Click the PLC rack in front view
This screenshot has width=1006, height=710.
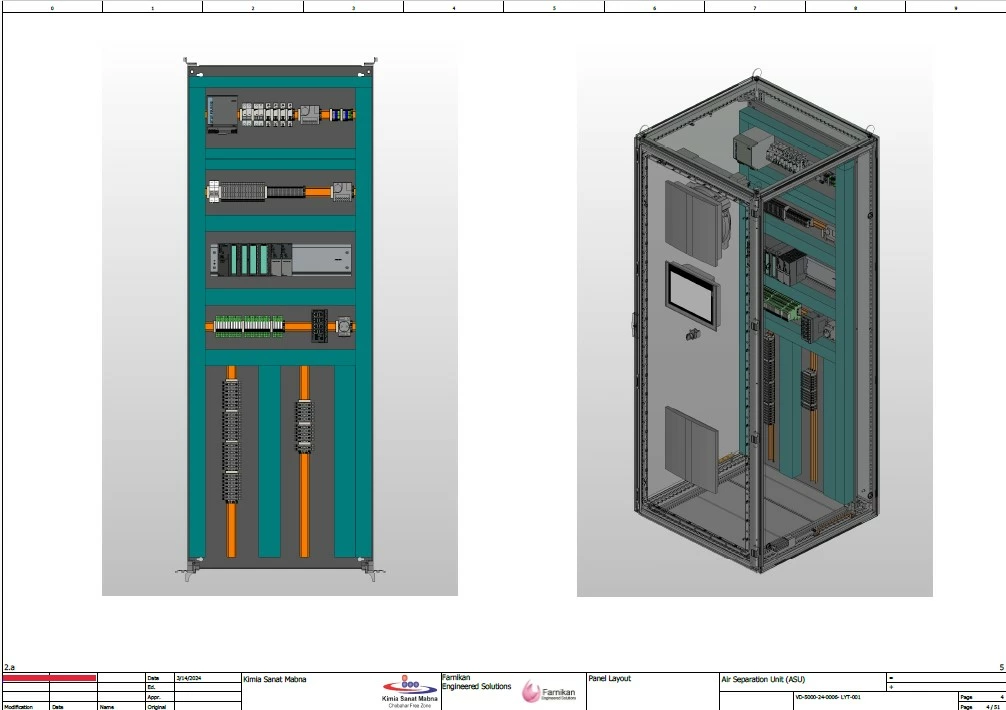tap(280, 259)
